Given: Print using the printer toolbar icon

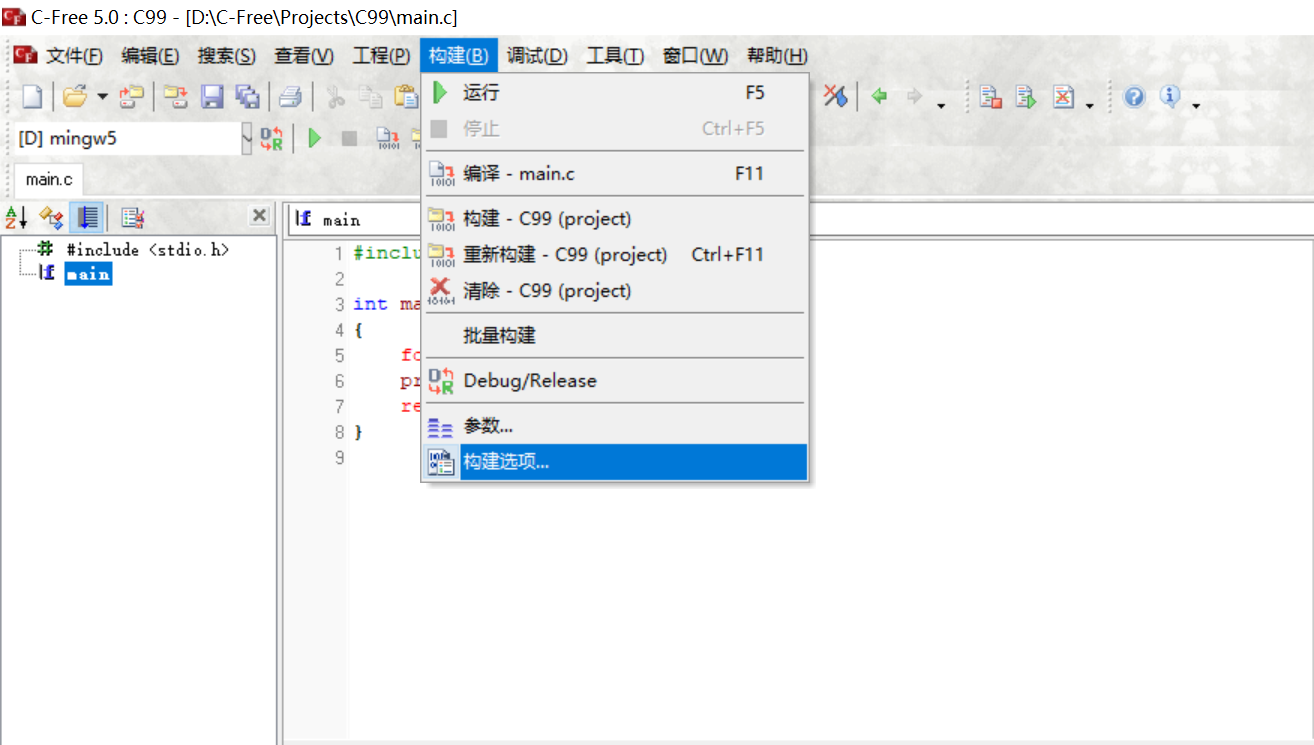Looking at the screenshot, I should 290,97.
